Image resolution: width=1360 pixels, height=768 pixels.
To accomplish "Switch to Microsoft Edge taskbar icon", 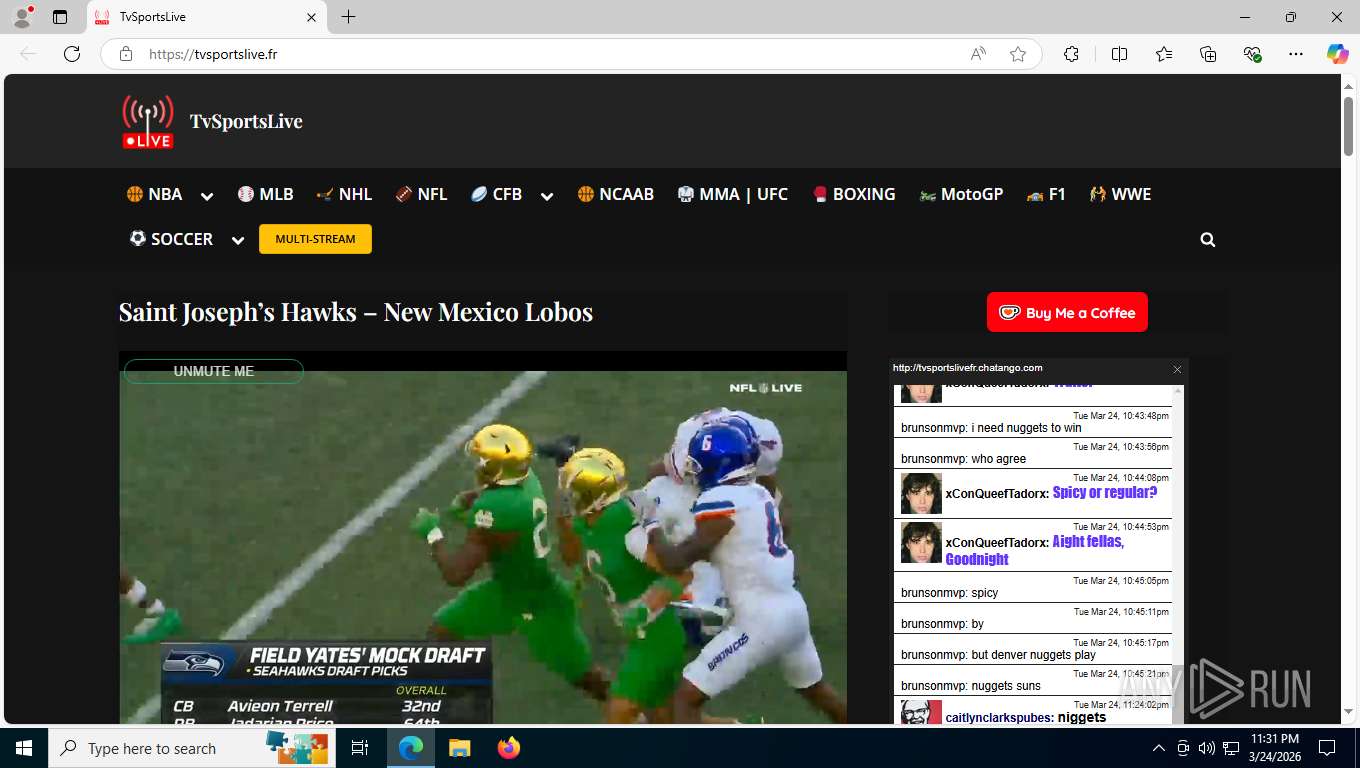I will point(410,748).
